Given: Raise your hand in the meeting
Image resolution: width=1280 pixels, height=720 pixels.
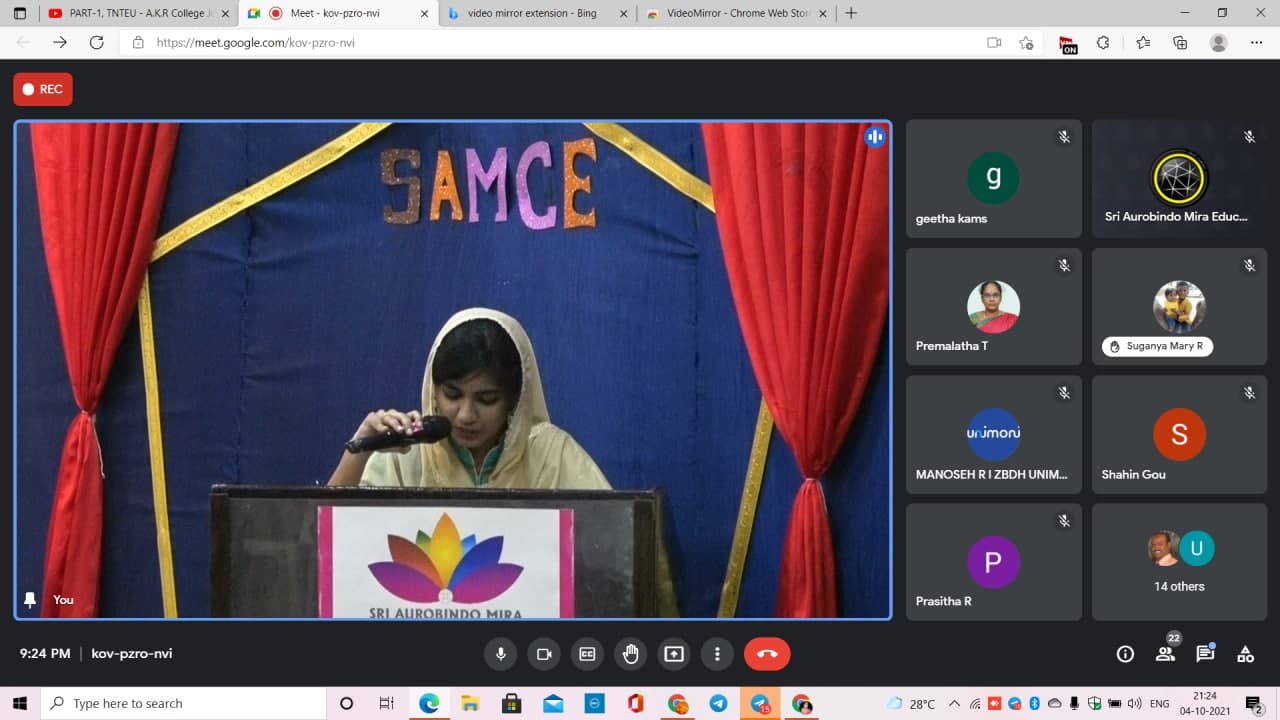Looking at the screenshot, I should pyautogui.click(x=630, y=654).
